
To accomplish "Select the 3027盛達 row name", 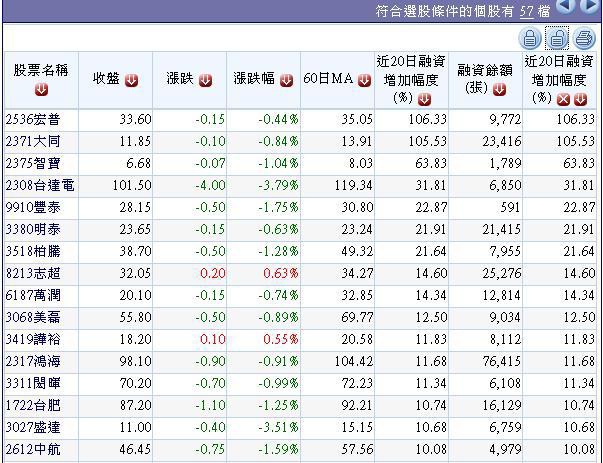I will [33, 427].
